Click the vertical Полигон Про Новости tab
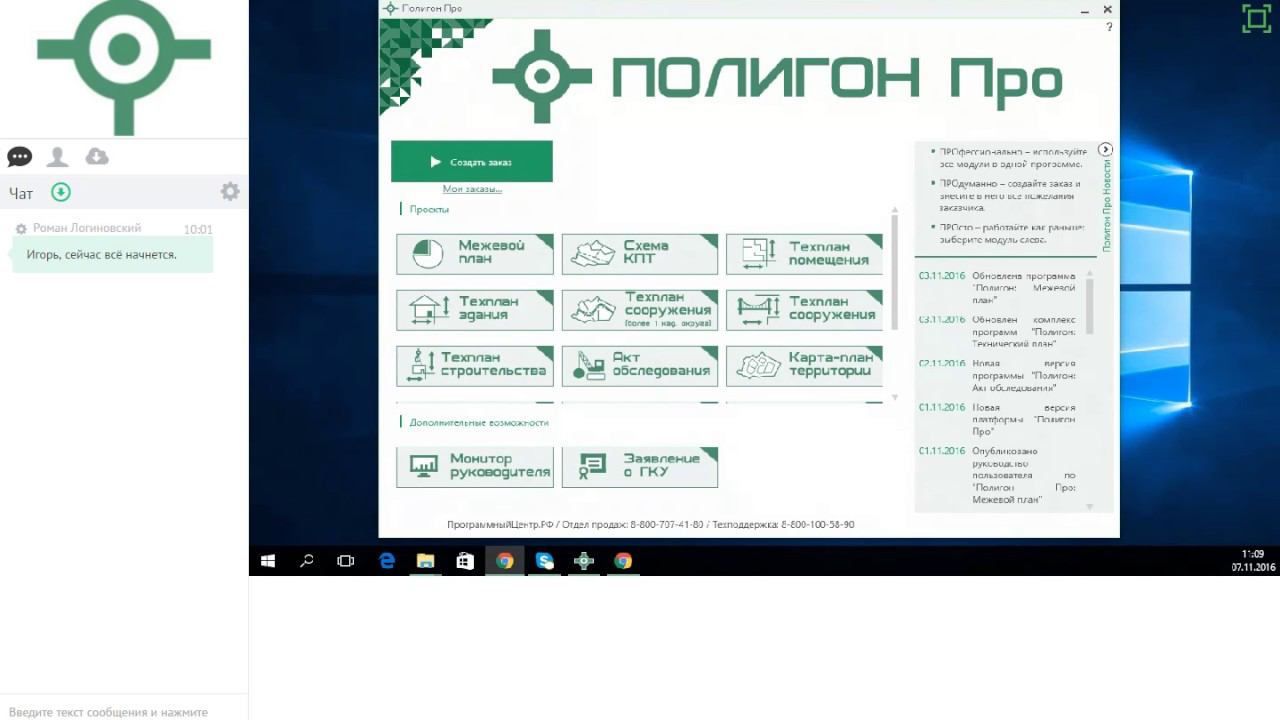This screenshot has width=1280, height=720. point(1106,205)
